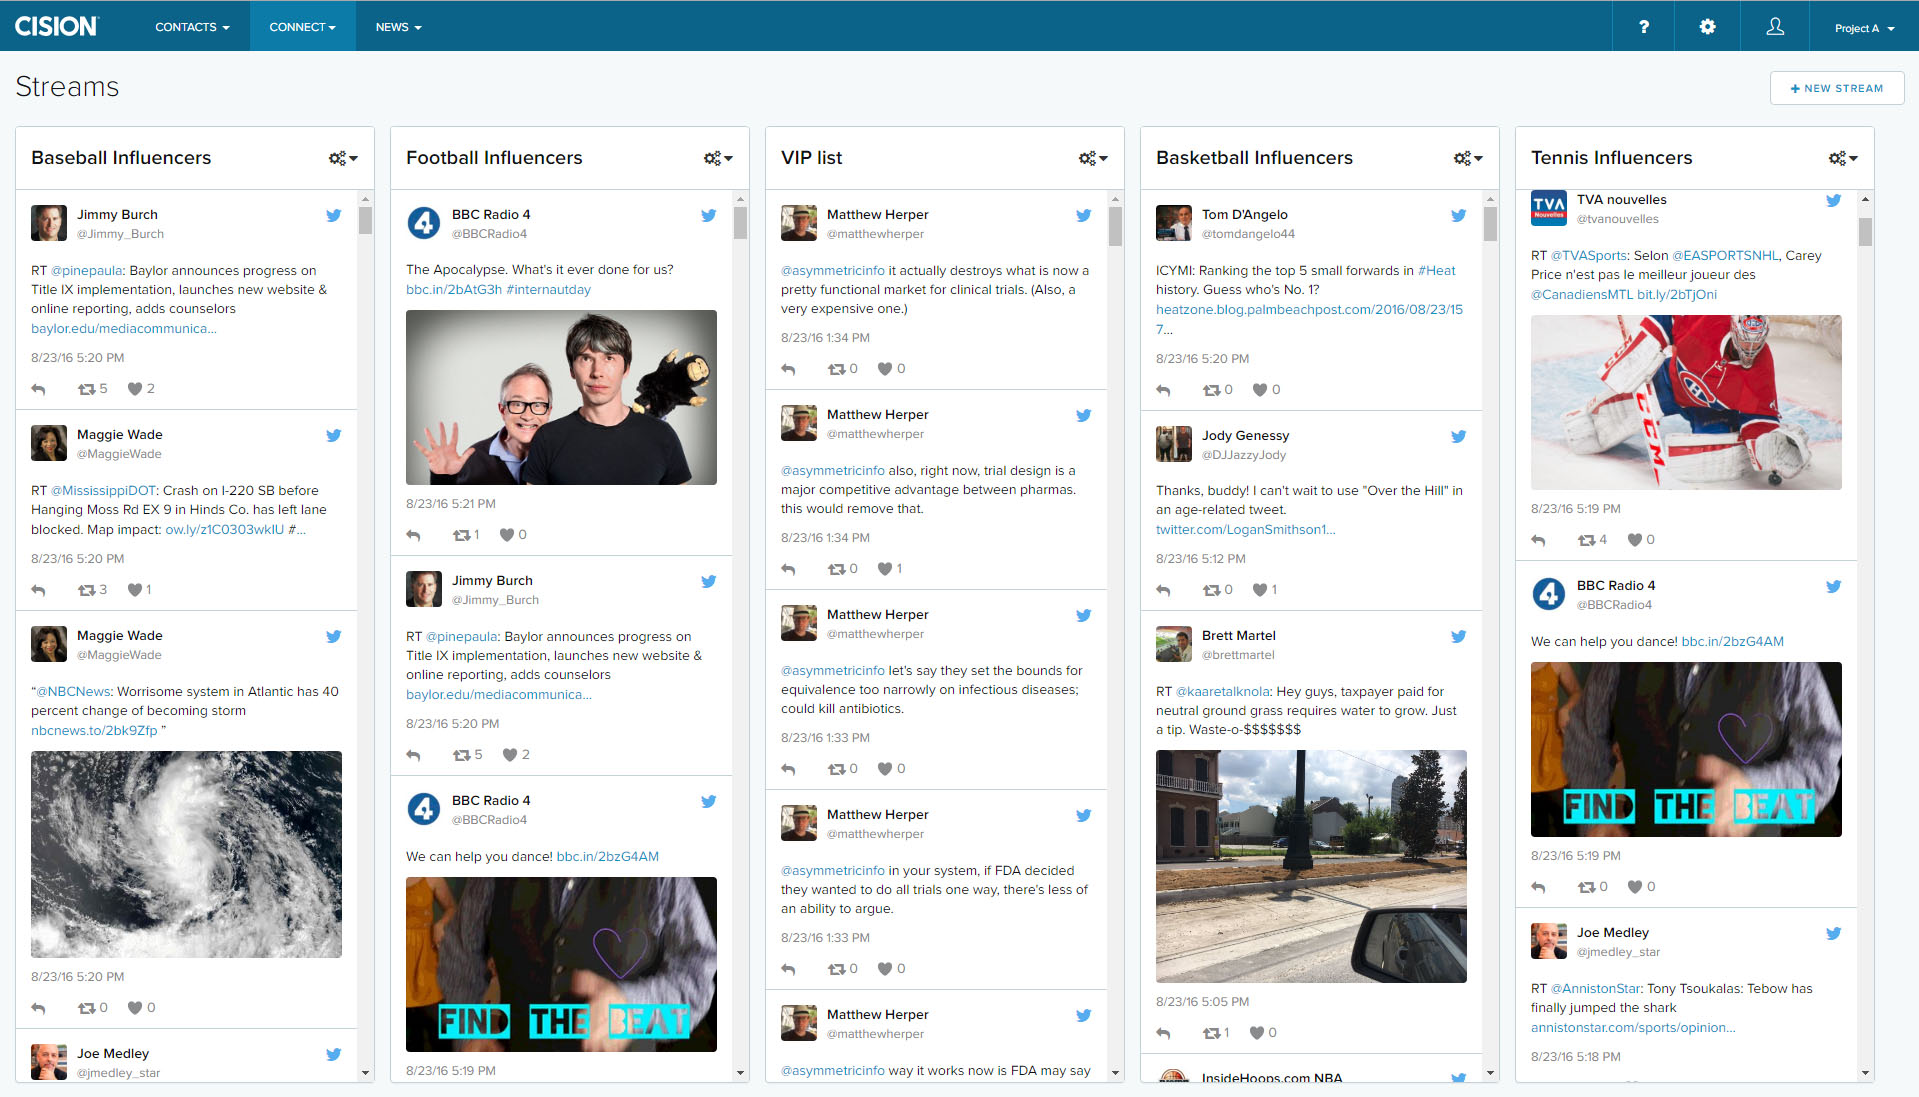Like Maggie Wade's MississippiDOT crash retweet
The width and height of the screenshot is (1919, 1097).
[x=135, y=590]
